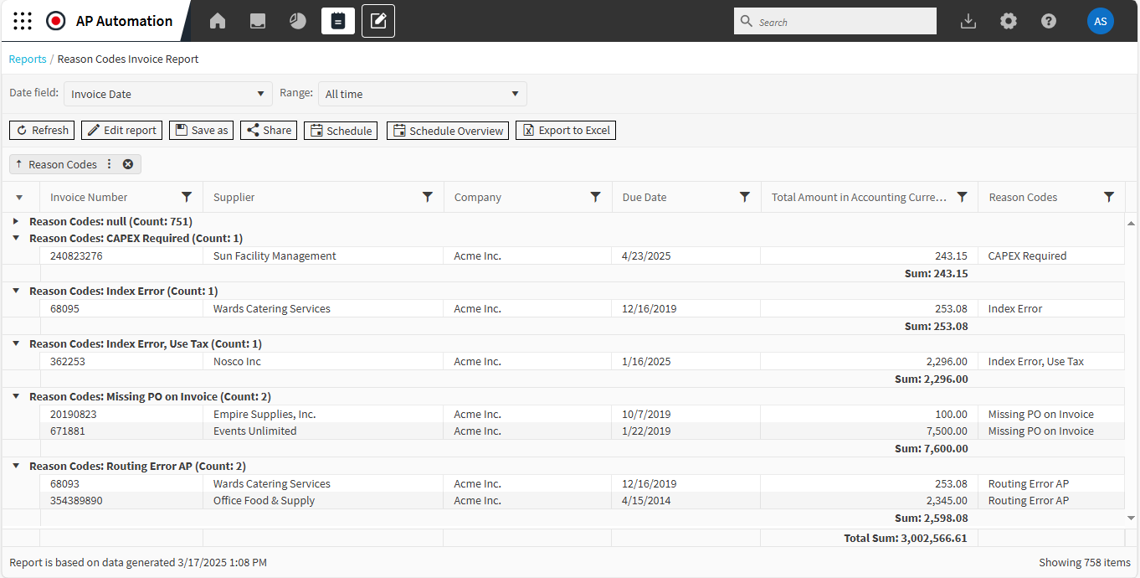Open Reason Codes chip options menu
The height and width of the screenshot is (578, 1140).
pyautogui.click(x=110, y=164)
